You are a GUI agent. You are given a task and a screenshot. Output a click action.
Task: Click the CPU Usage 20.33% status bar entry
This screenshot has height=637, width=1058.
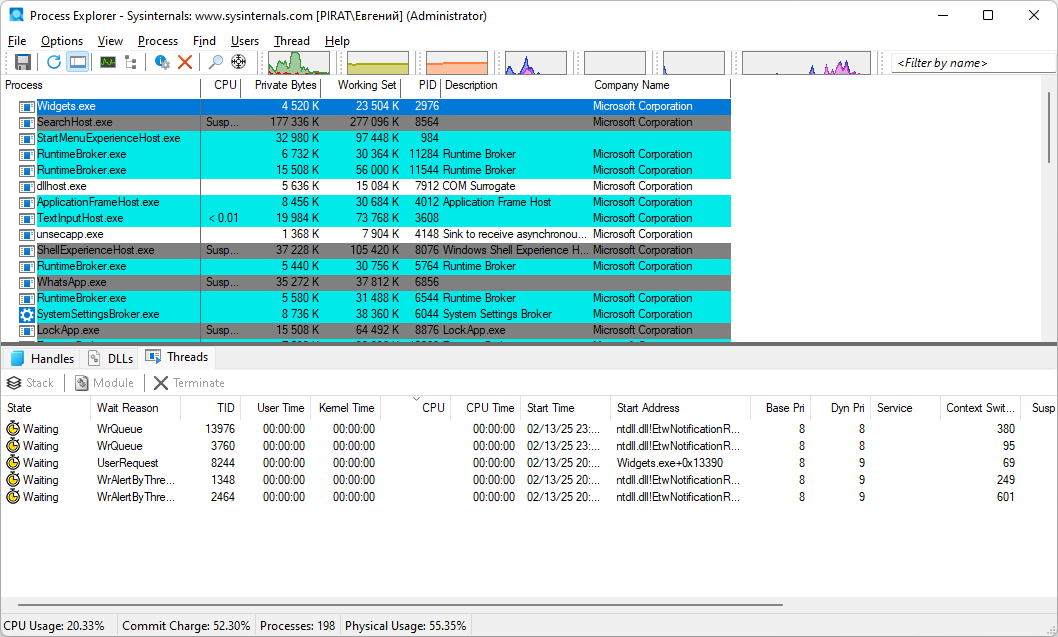click(55, 626)
